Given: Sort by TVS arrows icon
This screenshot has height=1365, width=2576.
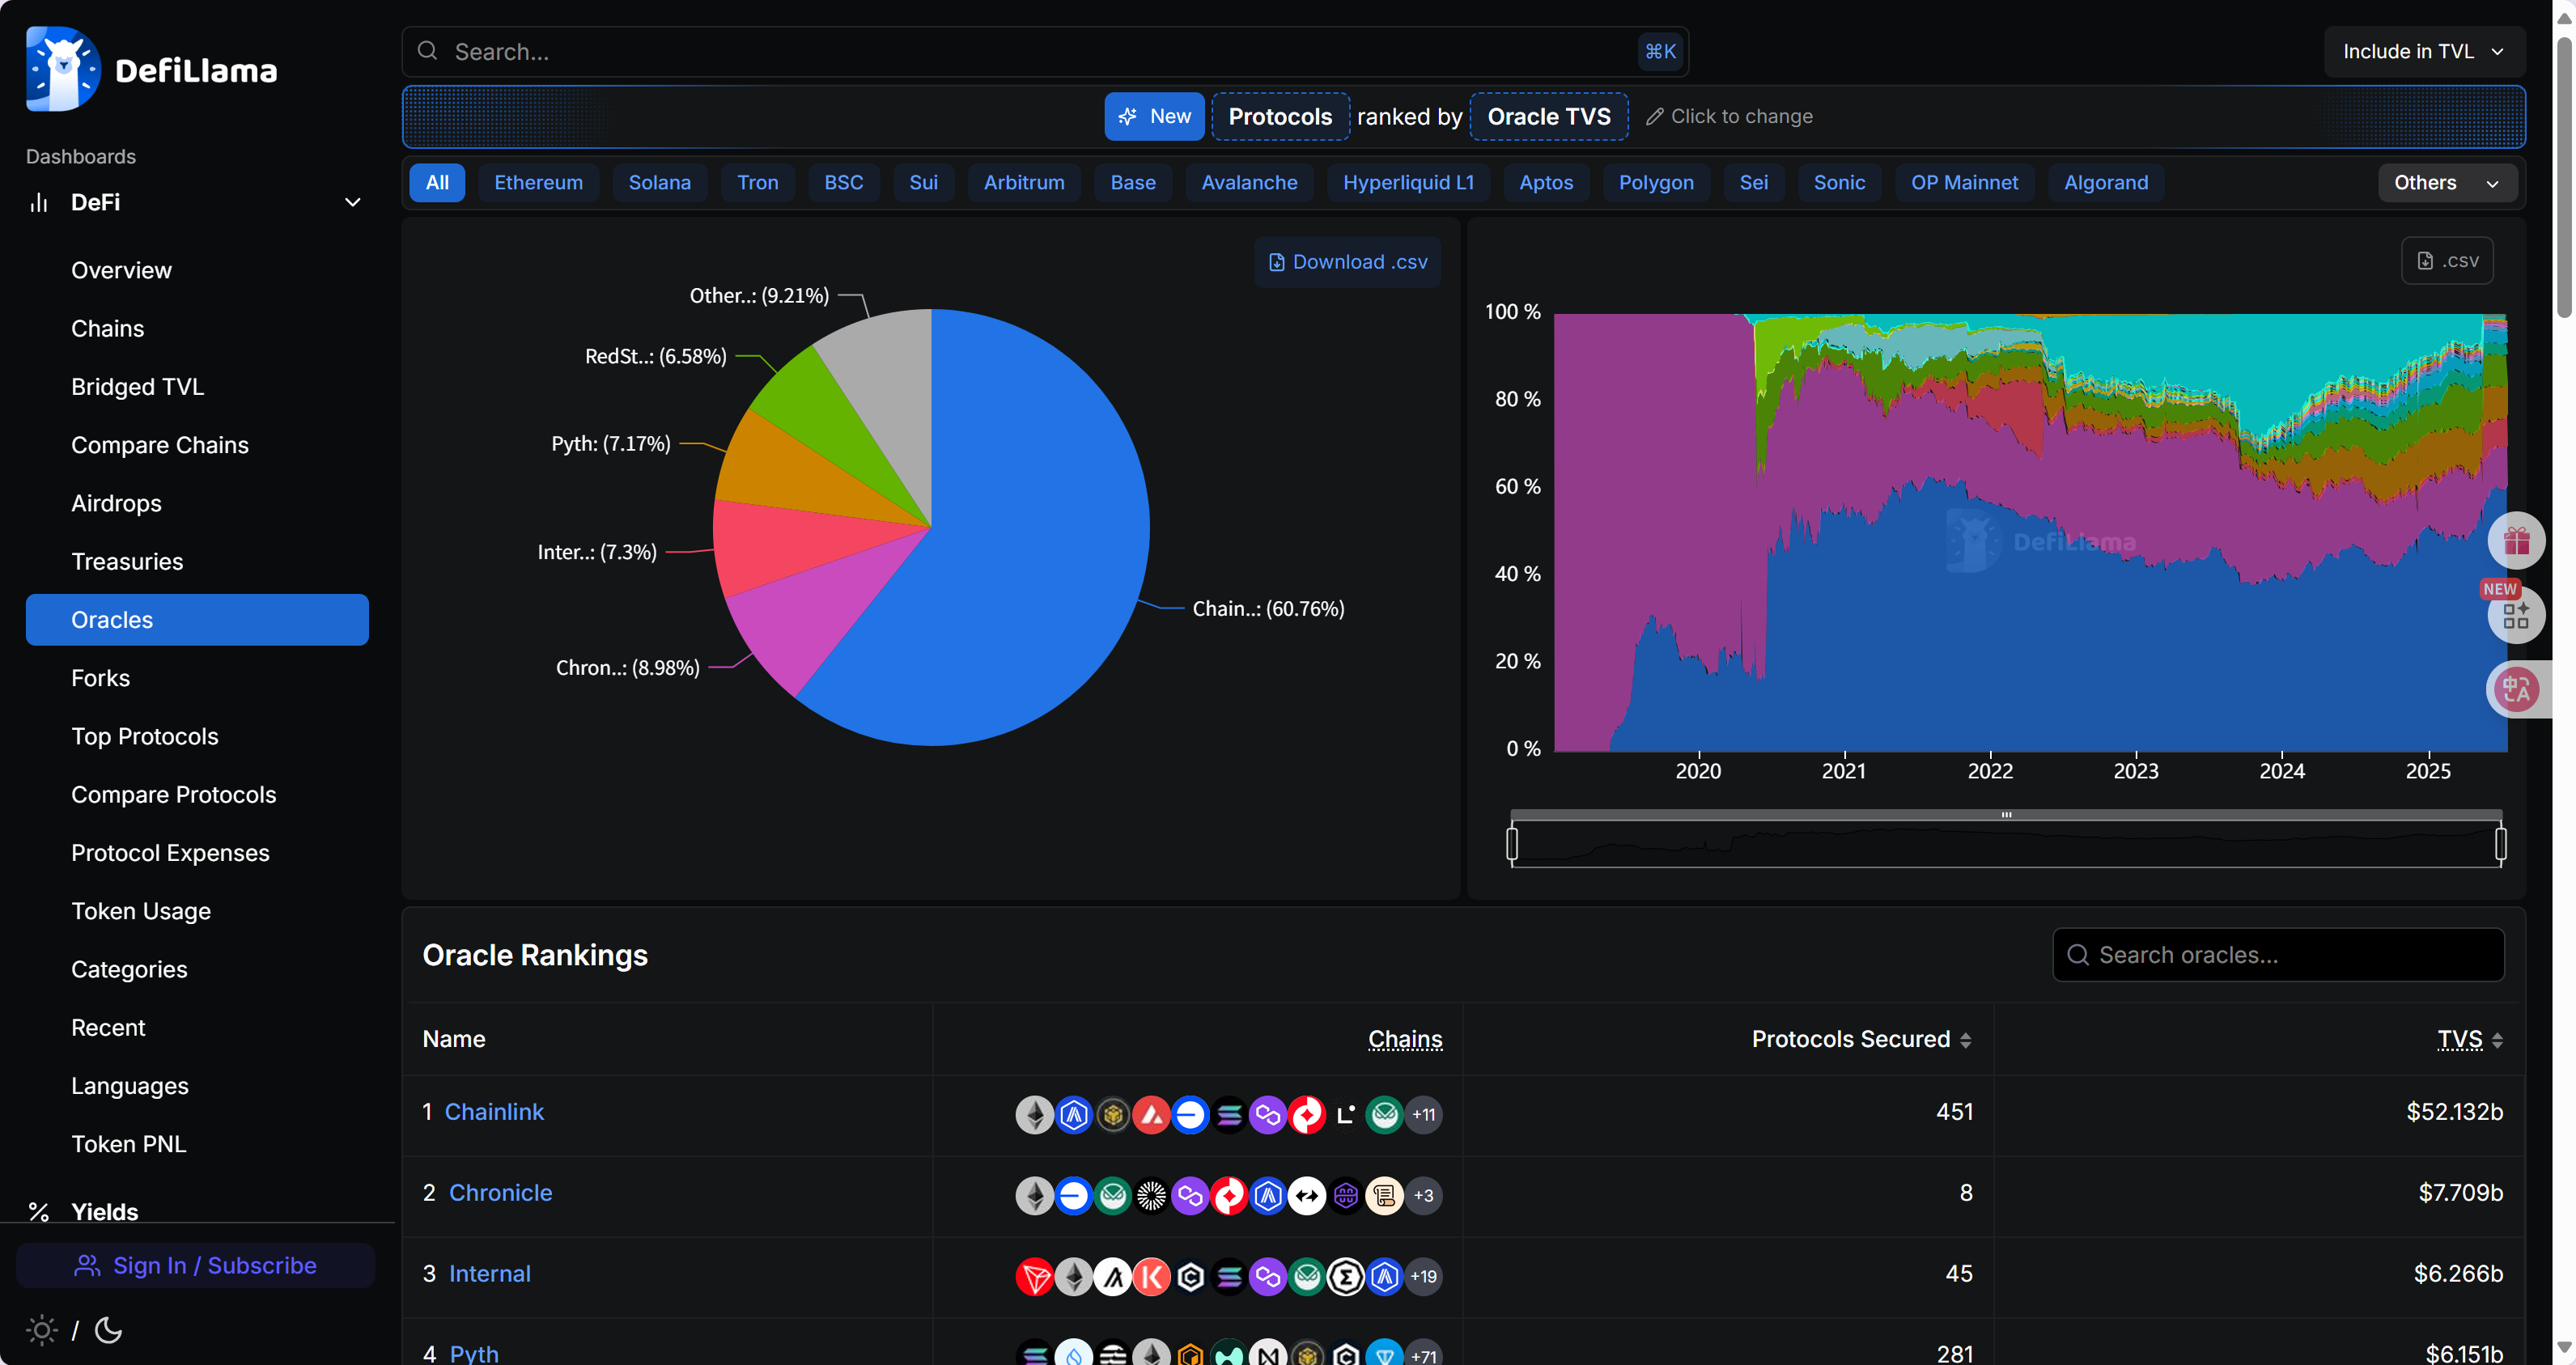Looking at the screenshot, I should click(x=2498, y=1040).
